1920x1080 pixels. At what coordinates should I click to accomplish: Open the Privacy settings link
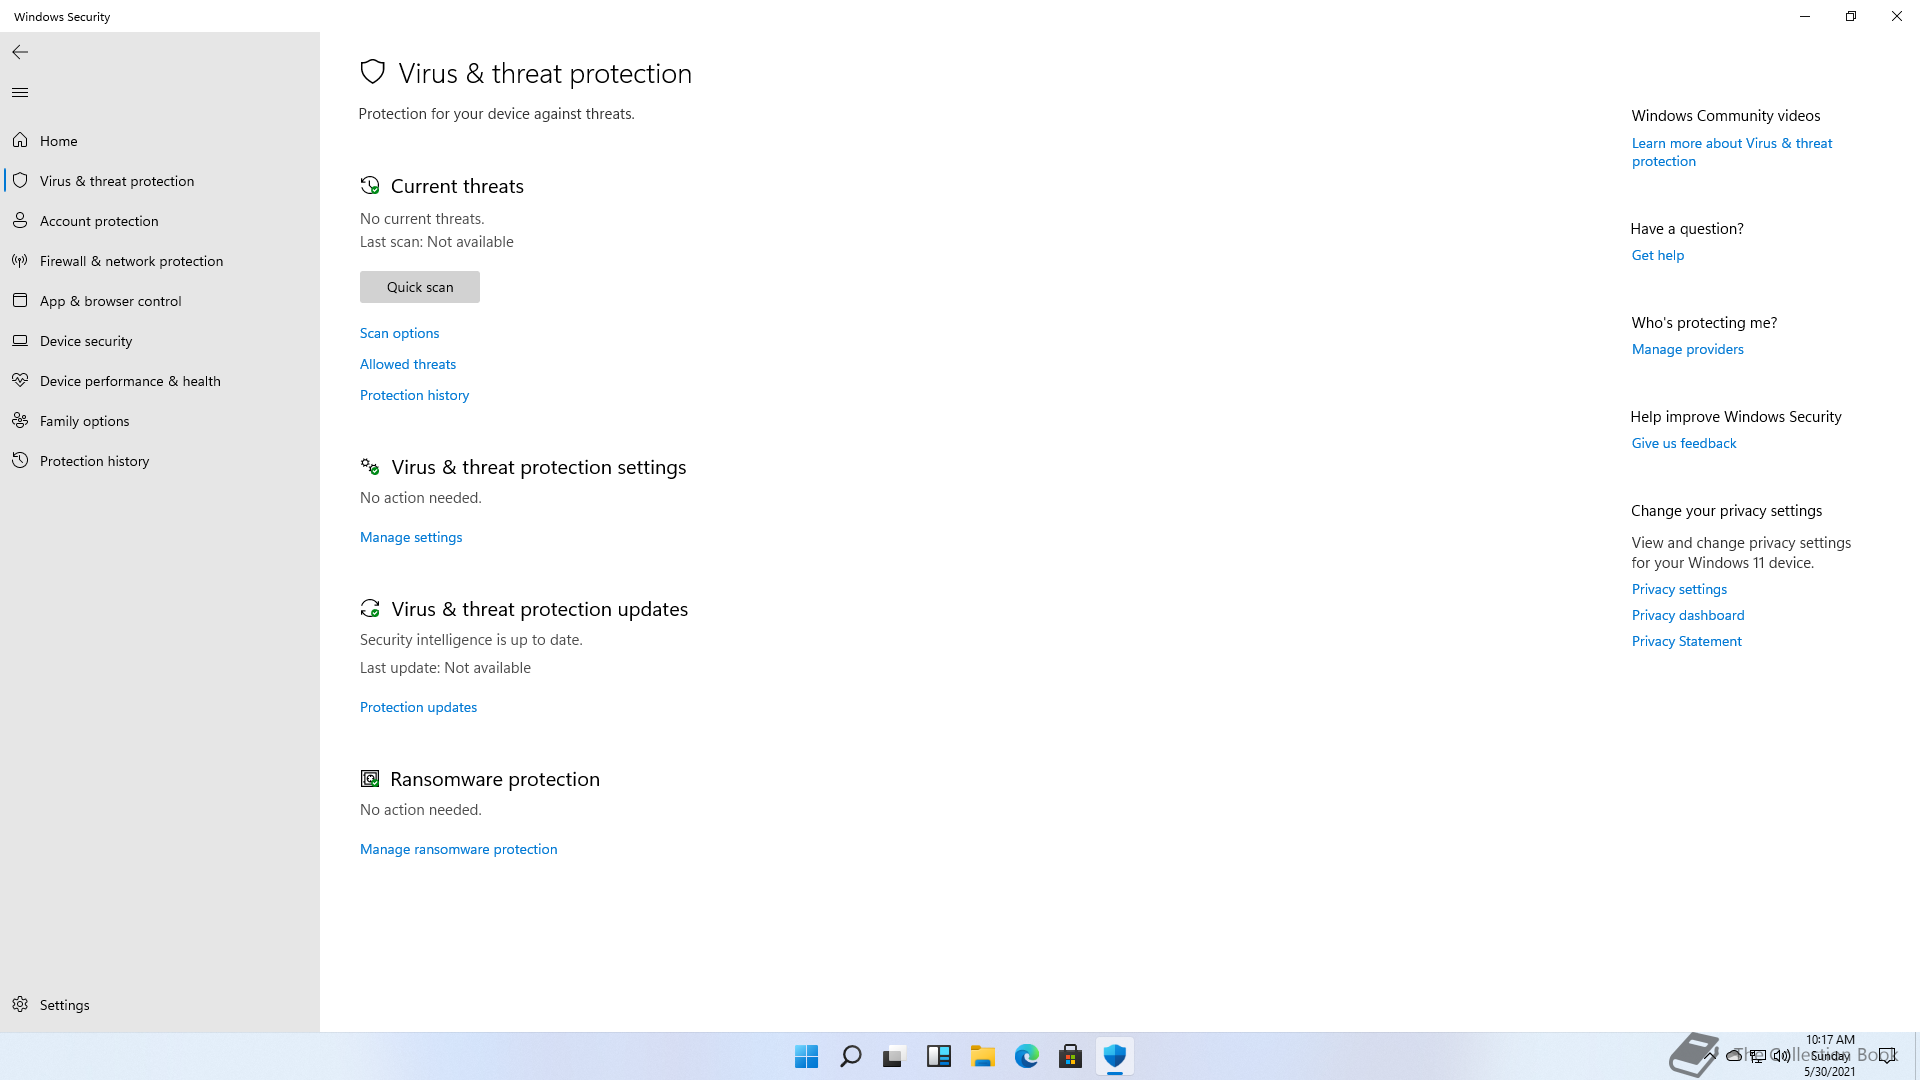1680,589
